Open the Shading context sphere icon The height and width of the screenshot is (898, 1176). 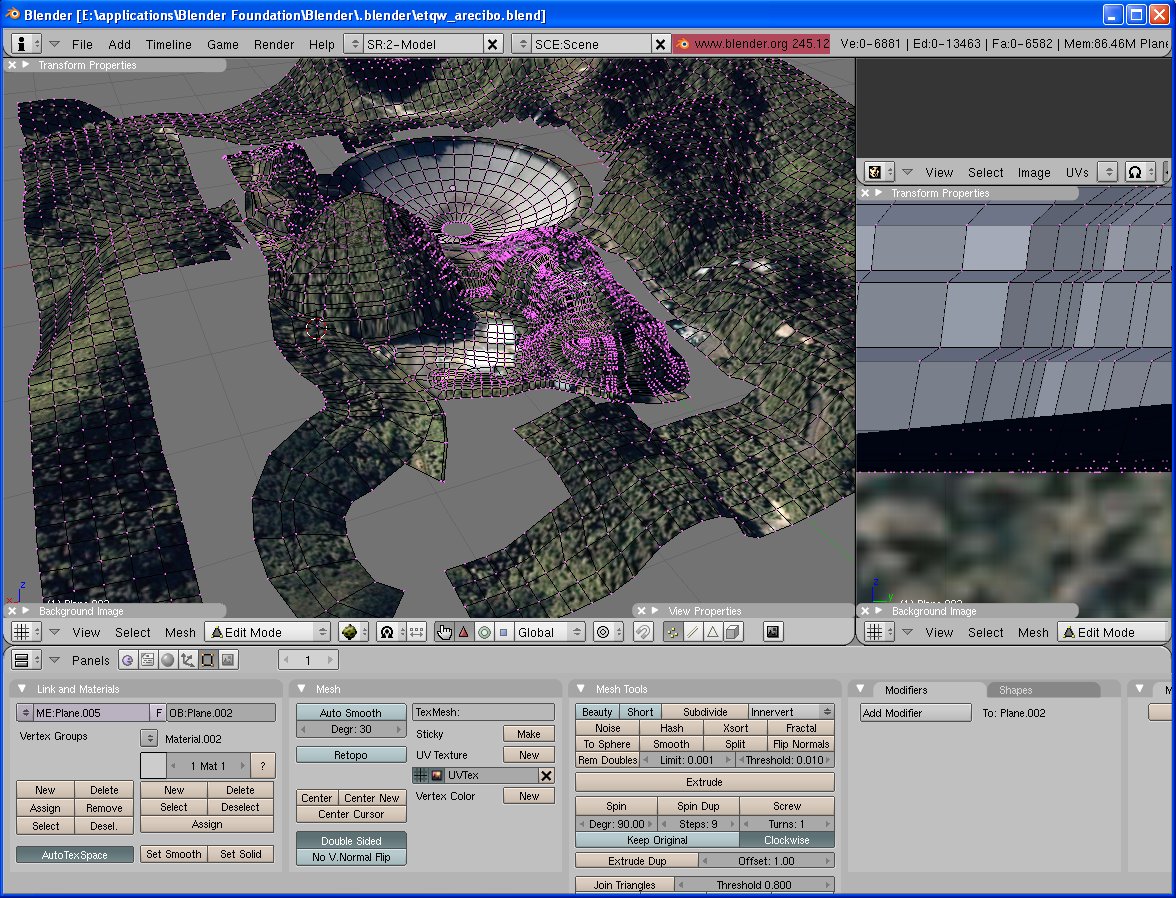pos(168,660)
